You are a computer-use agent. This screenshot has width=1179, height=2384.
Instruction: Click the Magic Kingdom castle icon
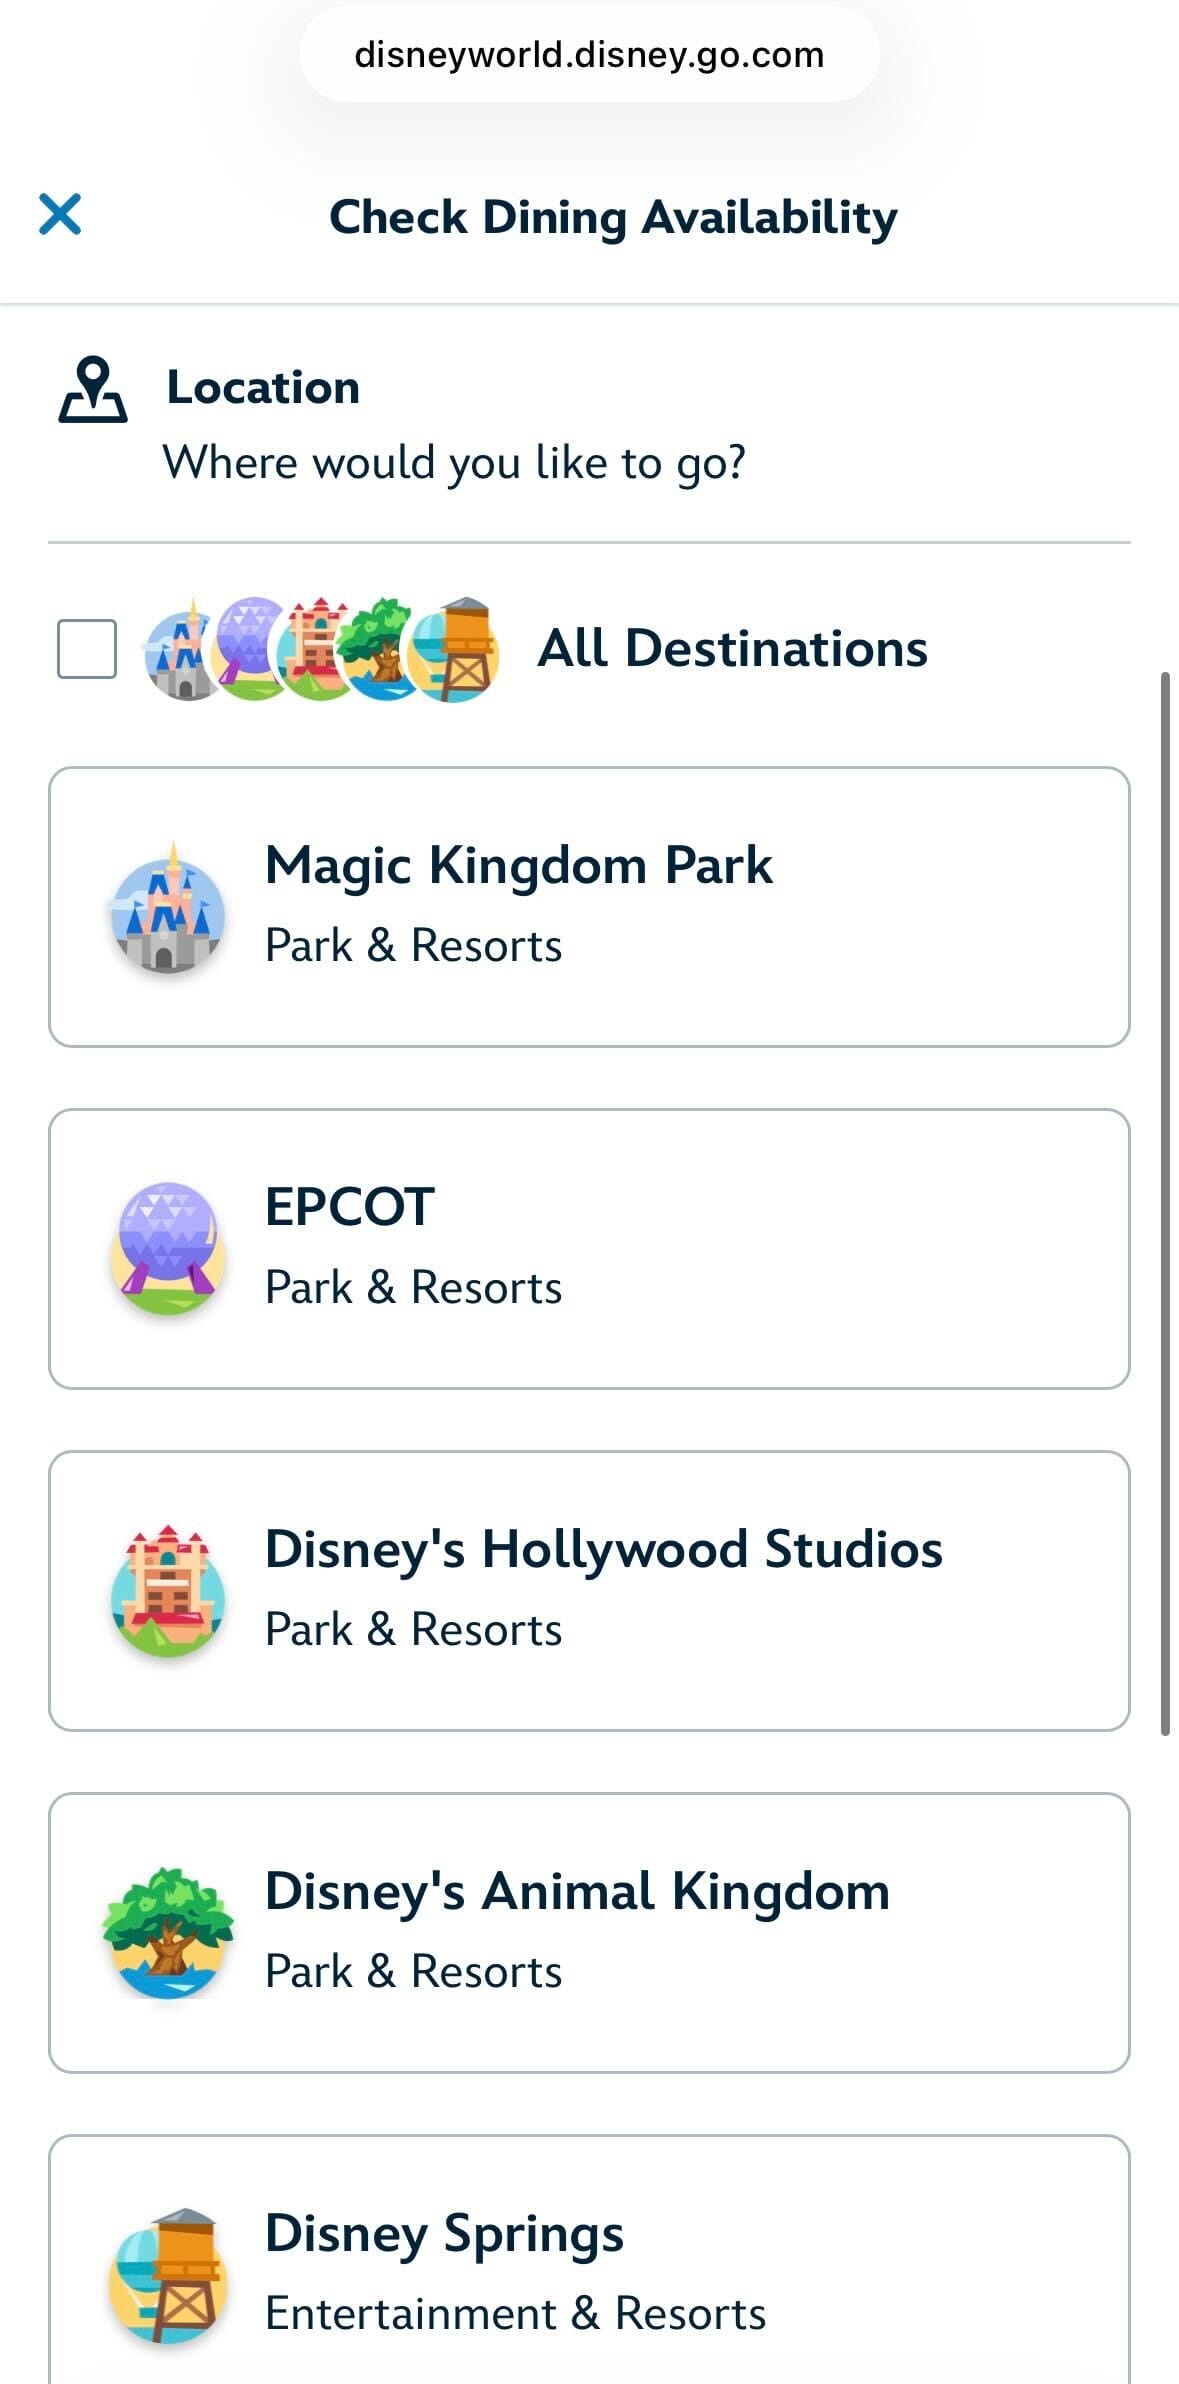click(168, 908)
